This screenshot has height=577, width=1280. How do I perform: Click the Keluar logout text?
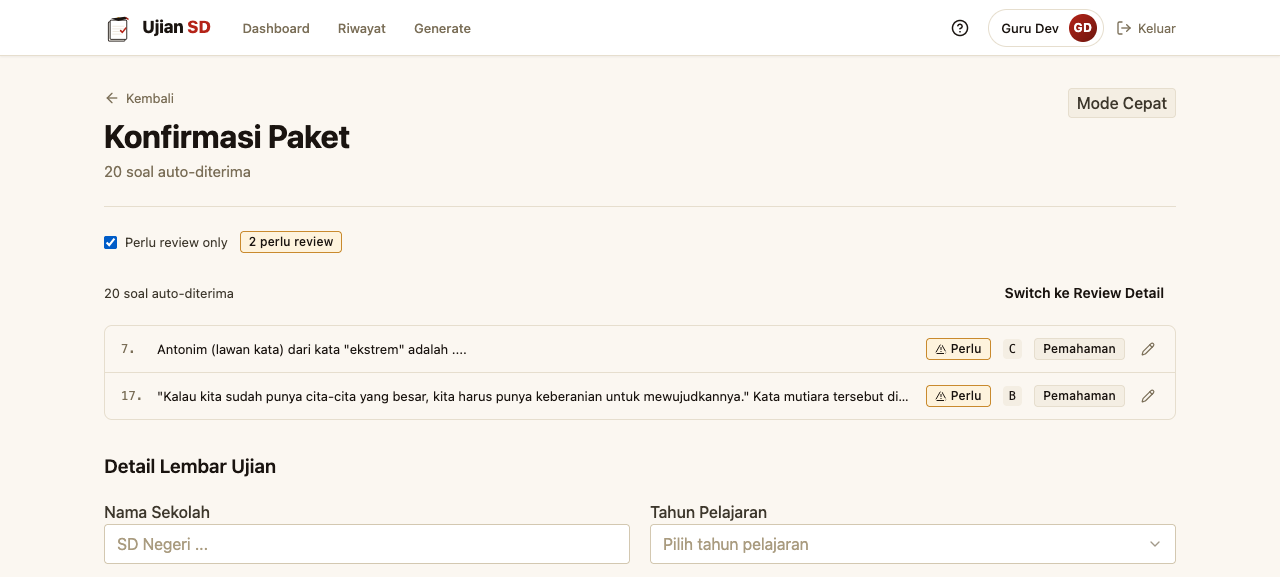tap(1157, 28)
